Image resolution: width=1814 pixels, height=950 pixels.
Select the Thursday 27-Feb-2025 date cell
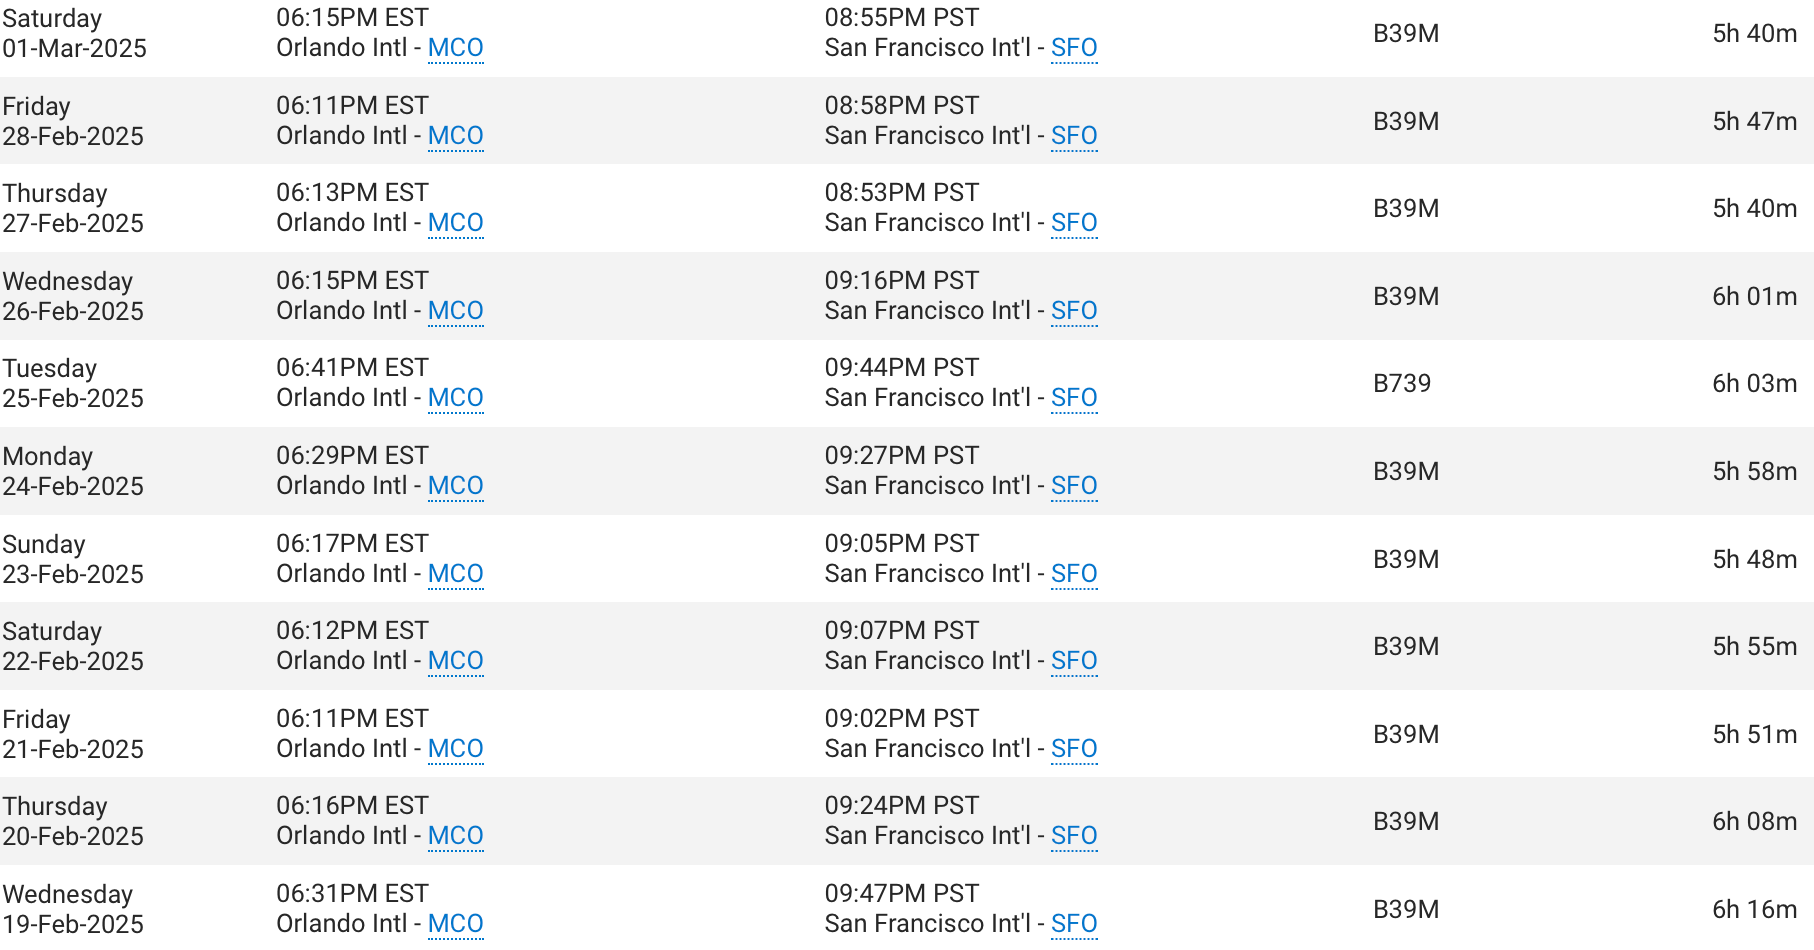point(73,208)
